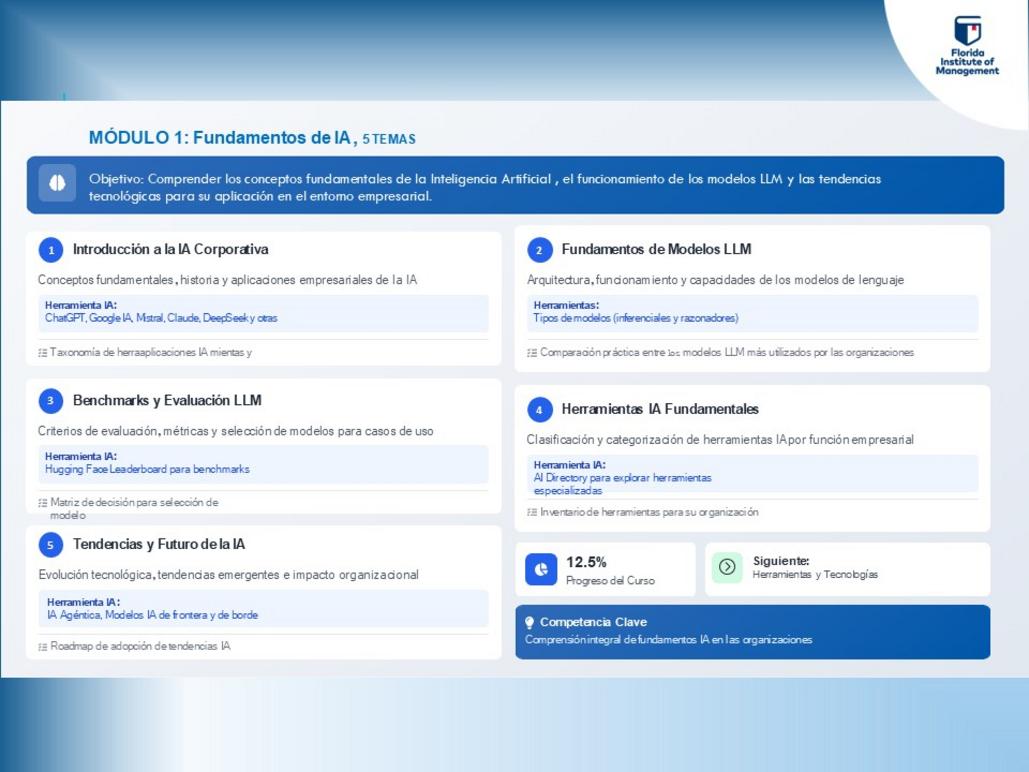Viewport: 1029px width, 772px height.
Task: Click the pie chart progress icon
Action: (x=541, y=569)
